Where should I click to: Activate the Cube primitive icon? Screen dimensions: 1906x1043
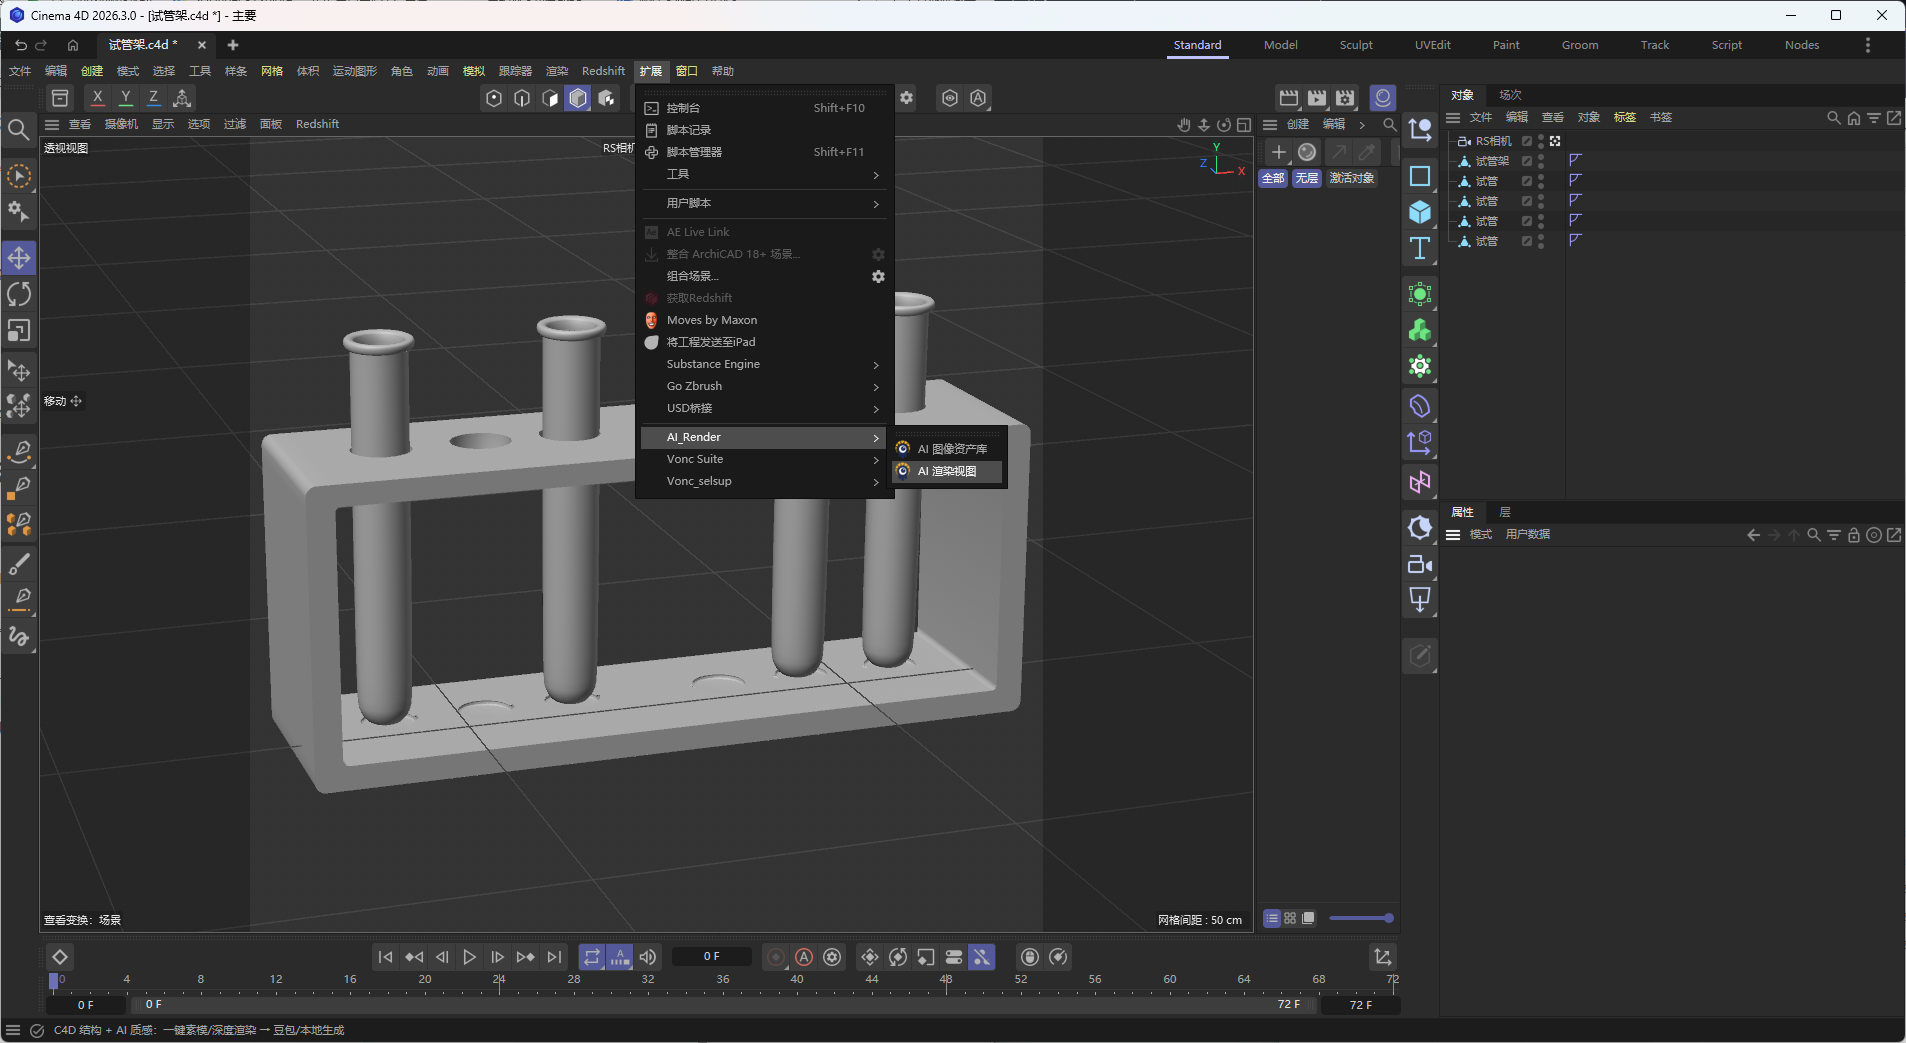tap(1420, 212)
